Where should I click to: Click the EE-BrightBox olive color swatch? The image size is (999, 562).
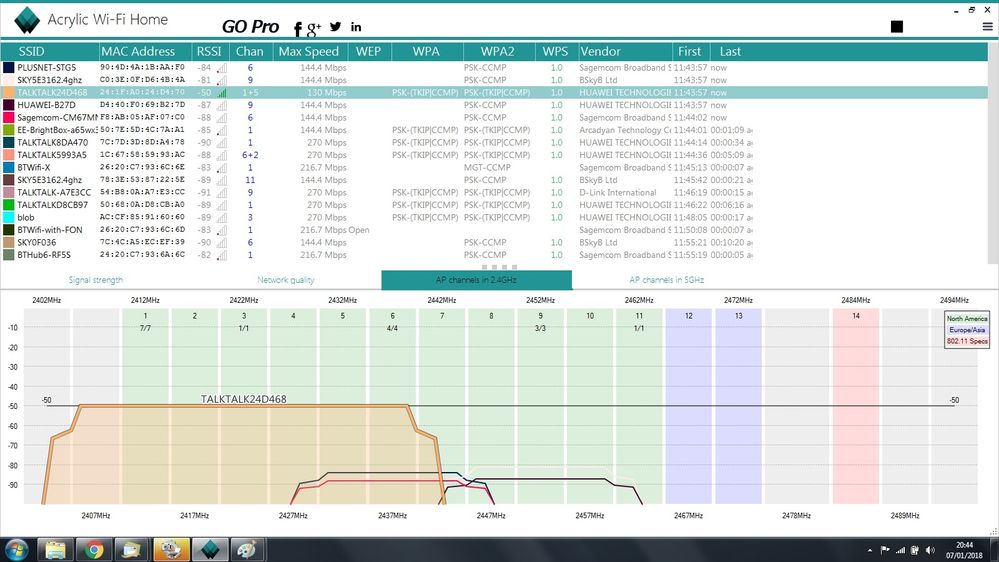[8, 130]
